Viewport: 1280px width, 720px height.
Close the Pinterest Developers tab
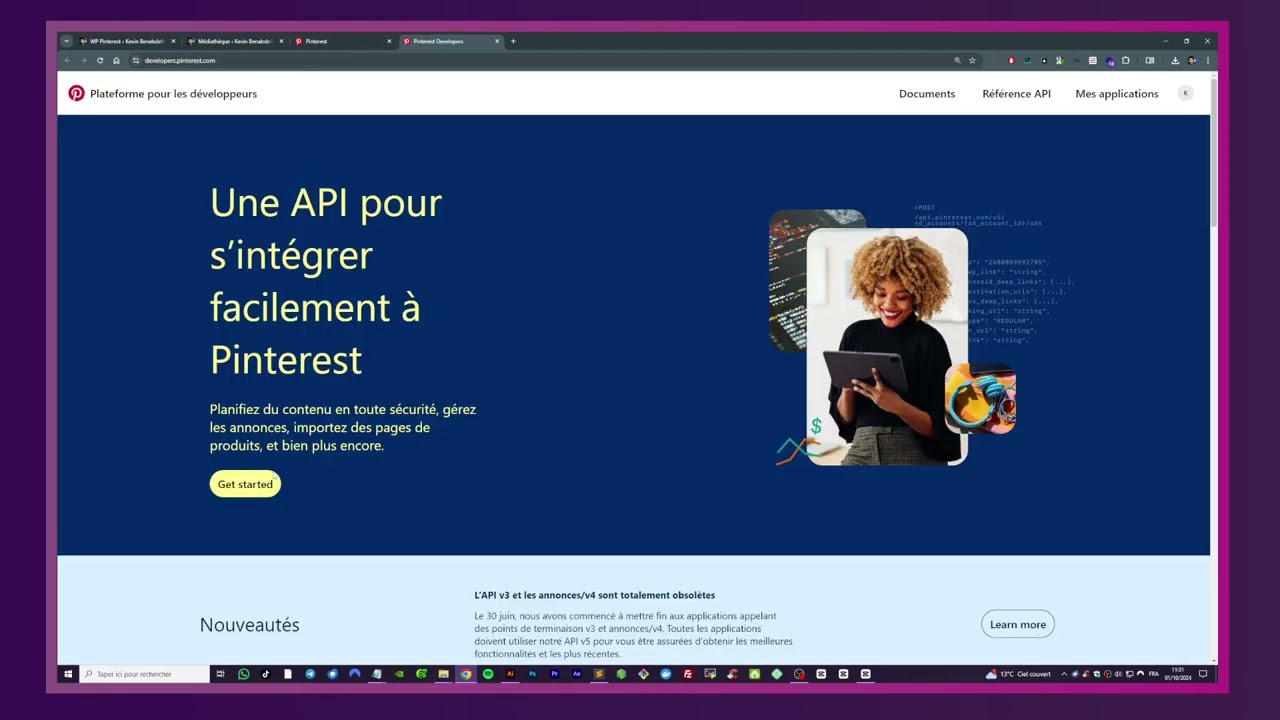click(496, 41)
